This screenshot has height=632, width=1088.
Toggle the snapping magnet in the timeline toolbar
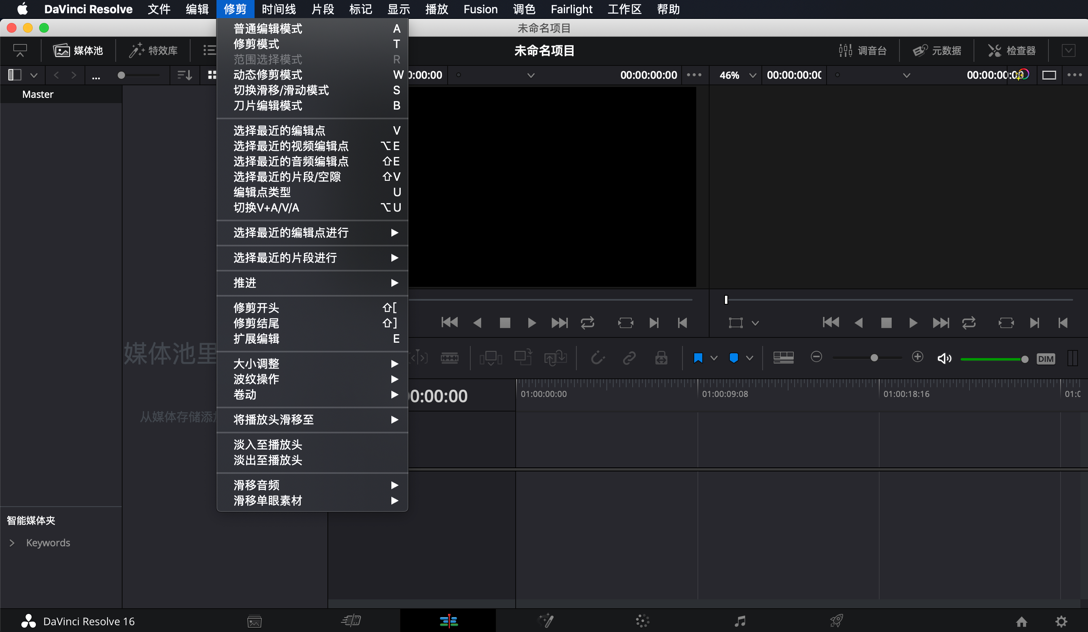pos(598,357)
